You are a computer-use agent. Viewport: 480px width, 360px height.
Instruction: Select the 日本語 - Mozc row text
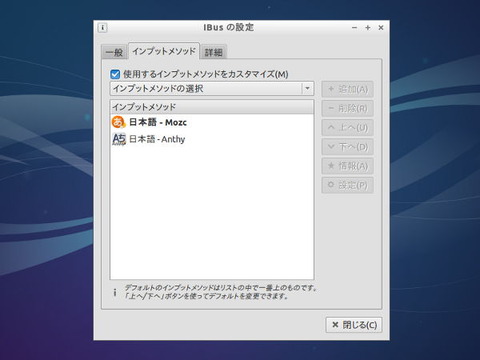click(158, 122)
